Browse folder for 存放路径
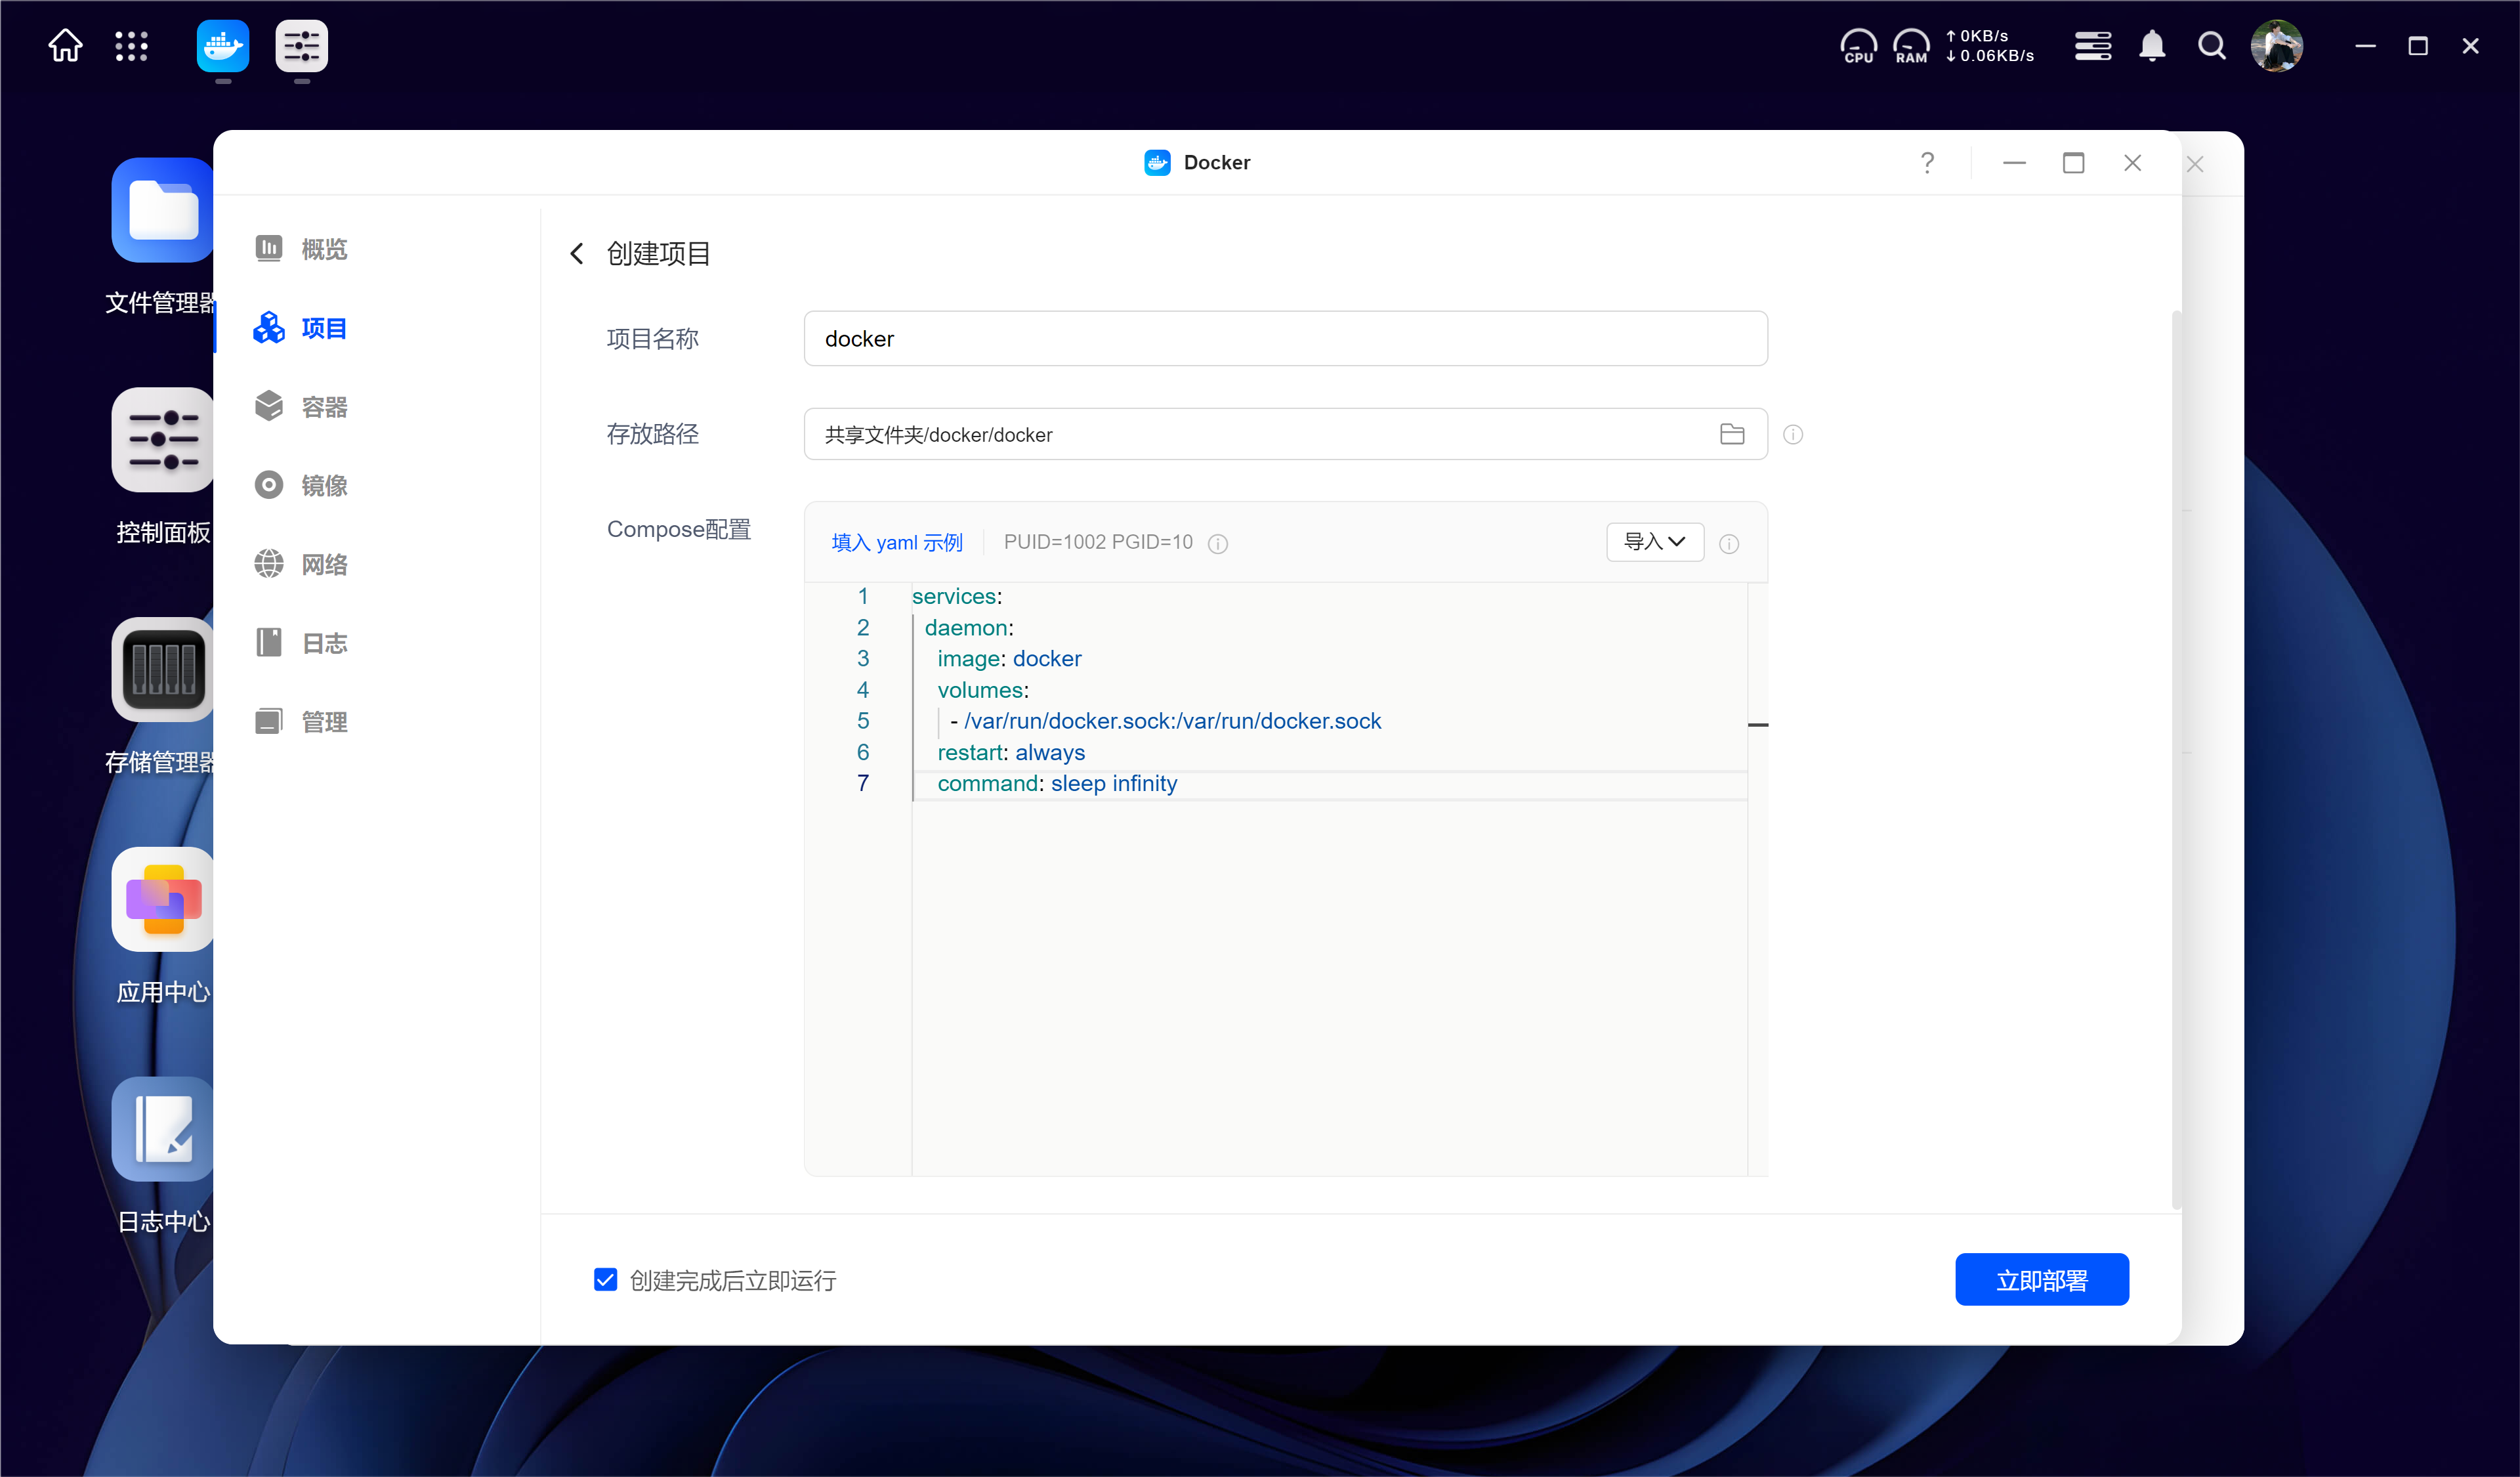This screenshot has height=1477, width=2520. coord(1732,434)
